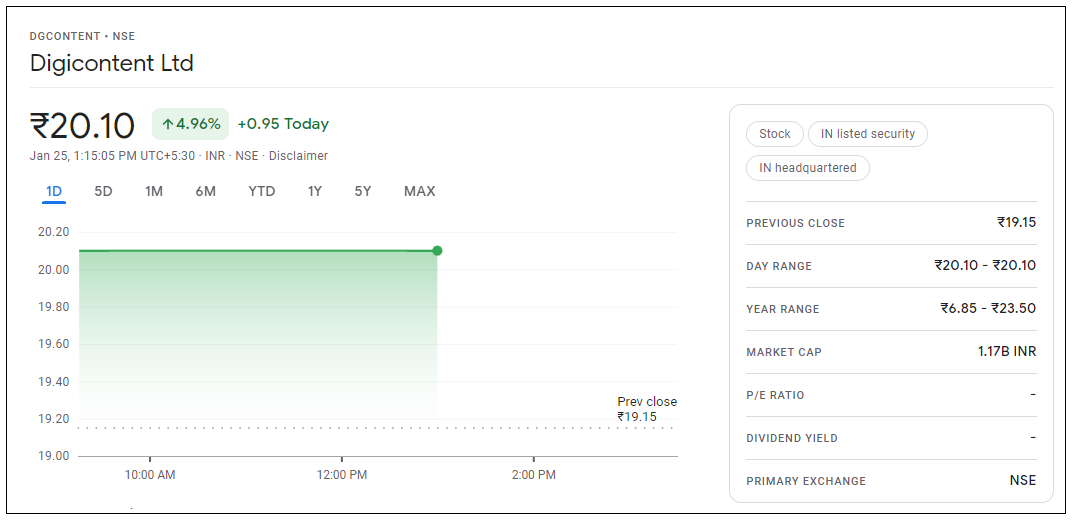Select the IN headquartered chip

coord(807,168)
